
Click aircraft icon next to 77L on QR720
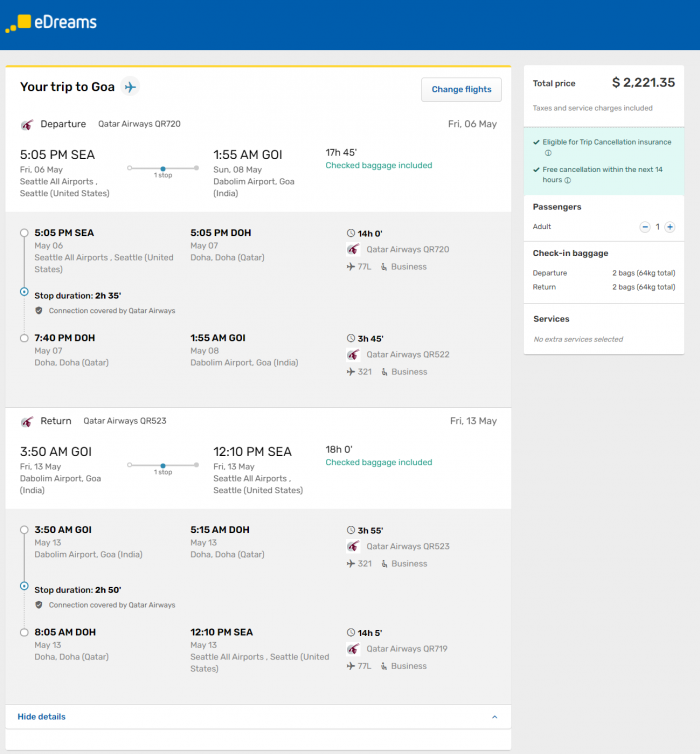pos(351,267)
